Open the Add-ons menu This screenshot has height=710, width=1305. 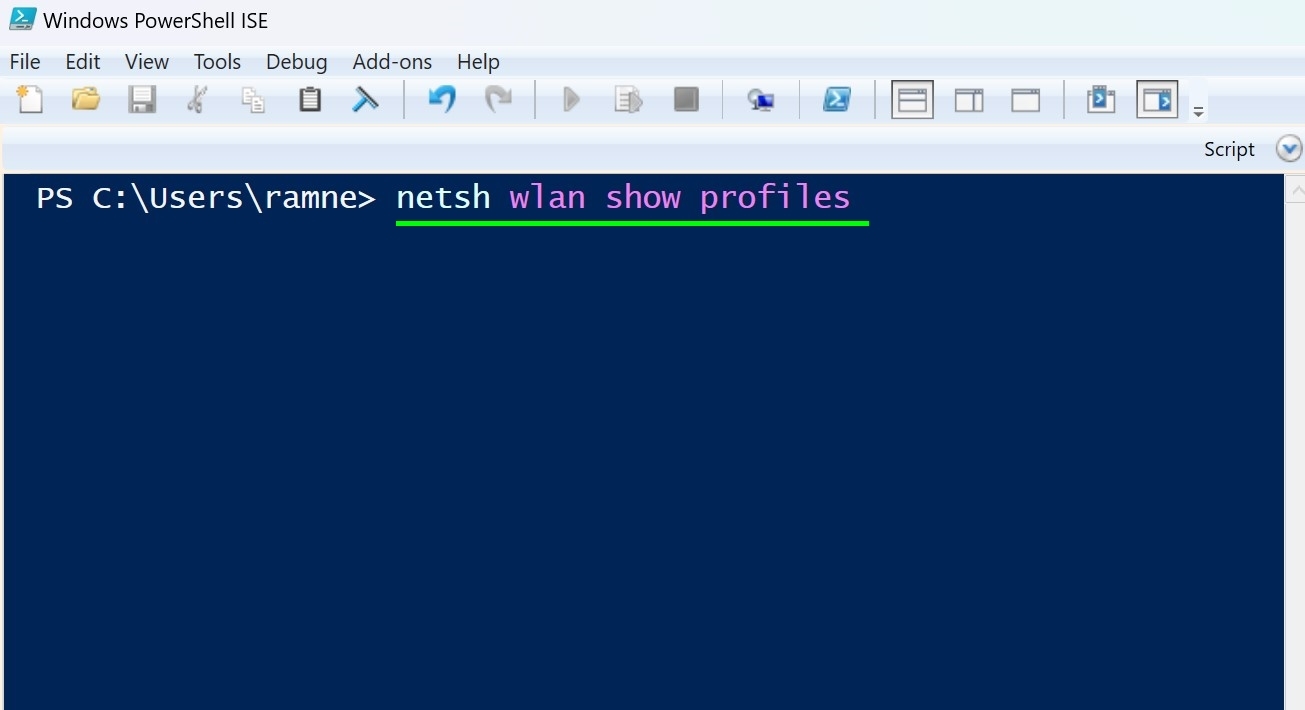click(x=392, y=62)
